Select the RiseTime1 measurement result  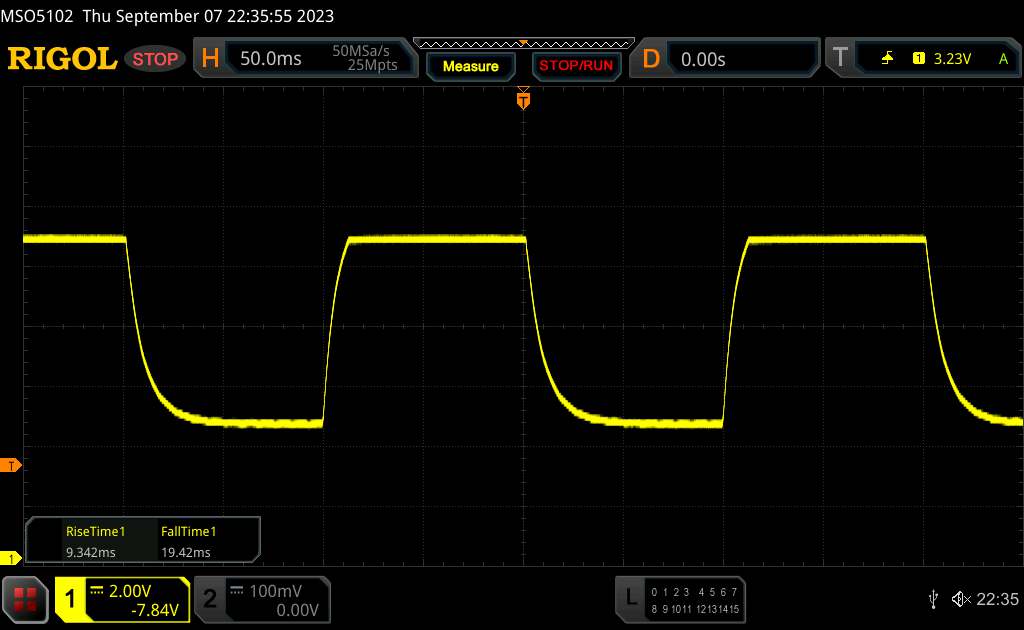(86, 541)
